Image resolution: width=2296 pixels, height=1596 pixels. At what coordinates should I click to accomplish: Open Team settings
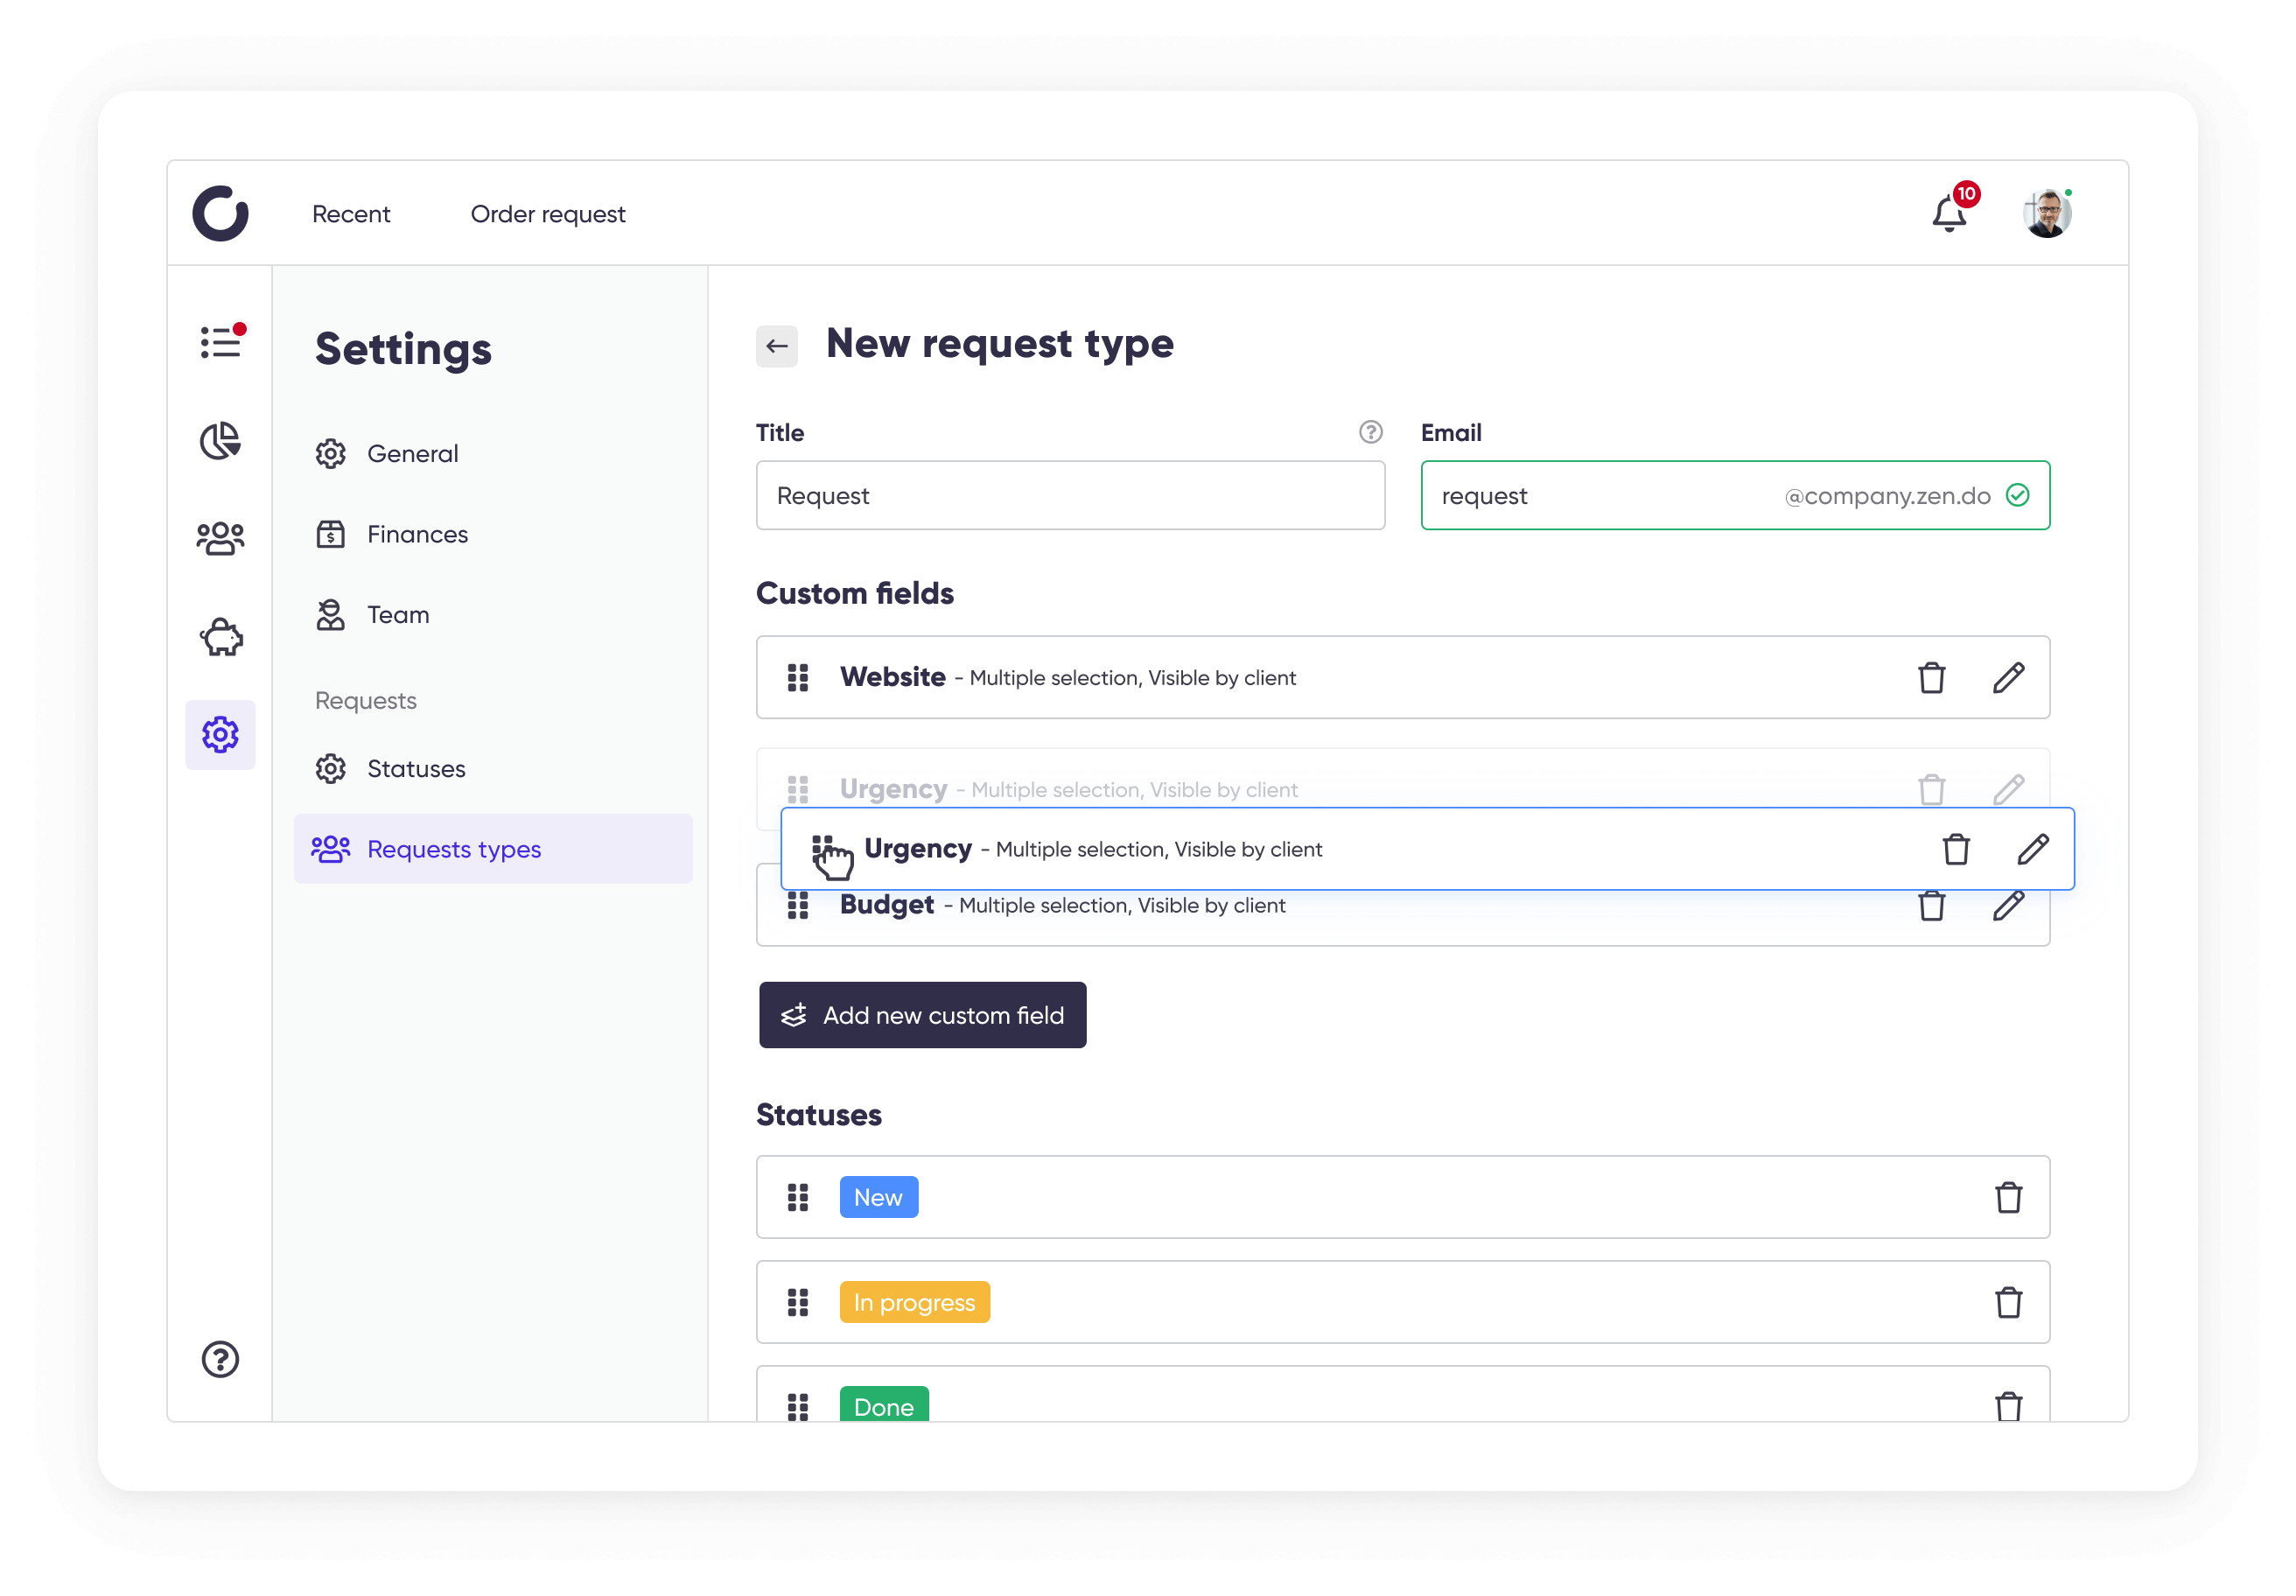[x=372, y=615]
